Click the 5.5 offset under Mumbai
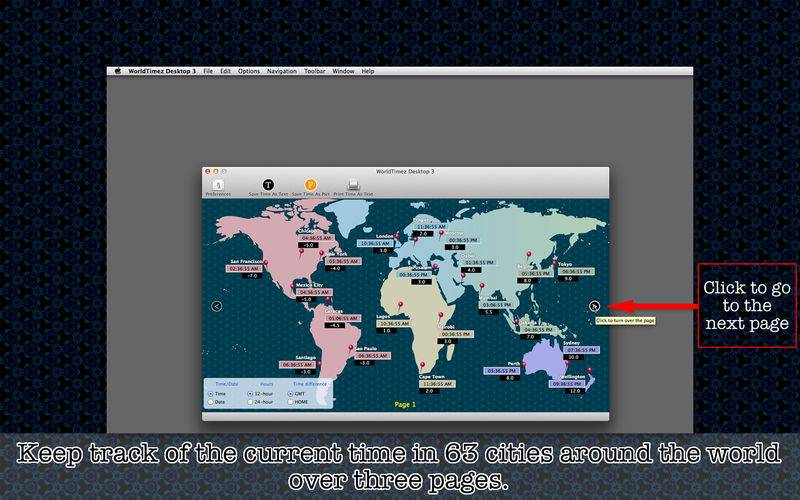 point(488,312)
